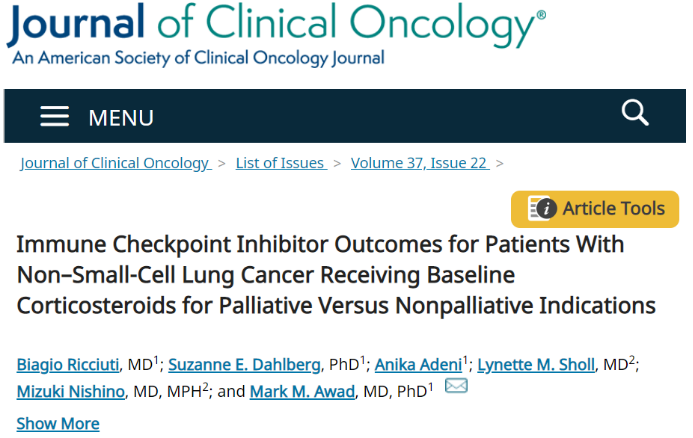
Task: Click author Biagio Ricciuti
Action: pyautogui.click(x=67, y=364)
